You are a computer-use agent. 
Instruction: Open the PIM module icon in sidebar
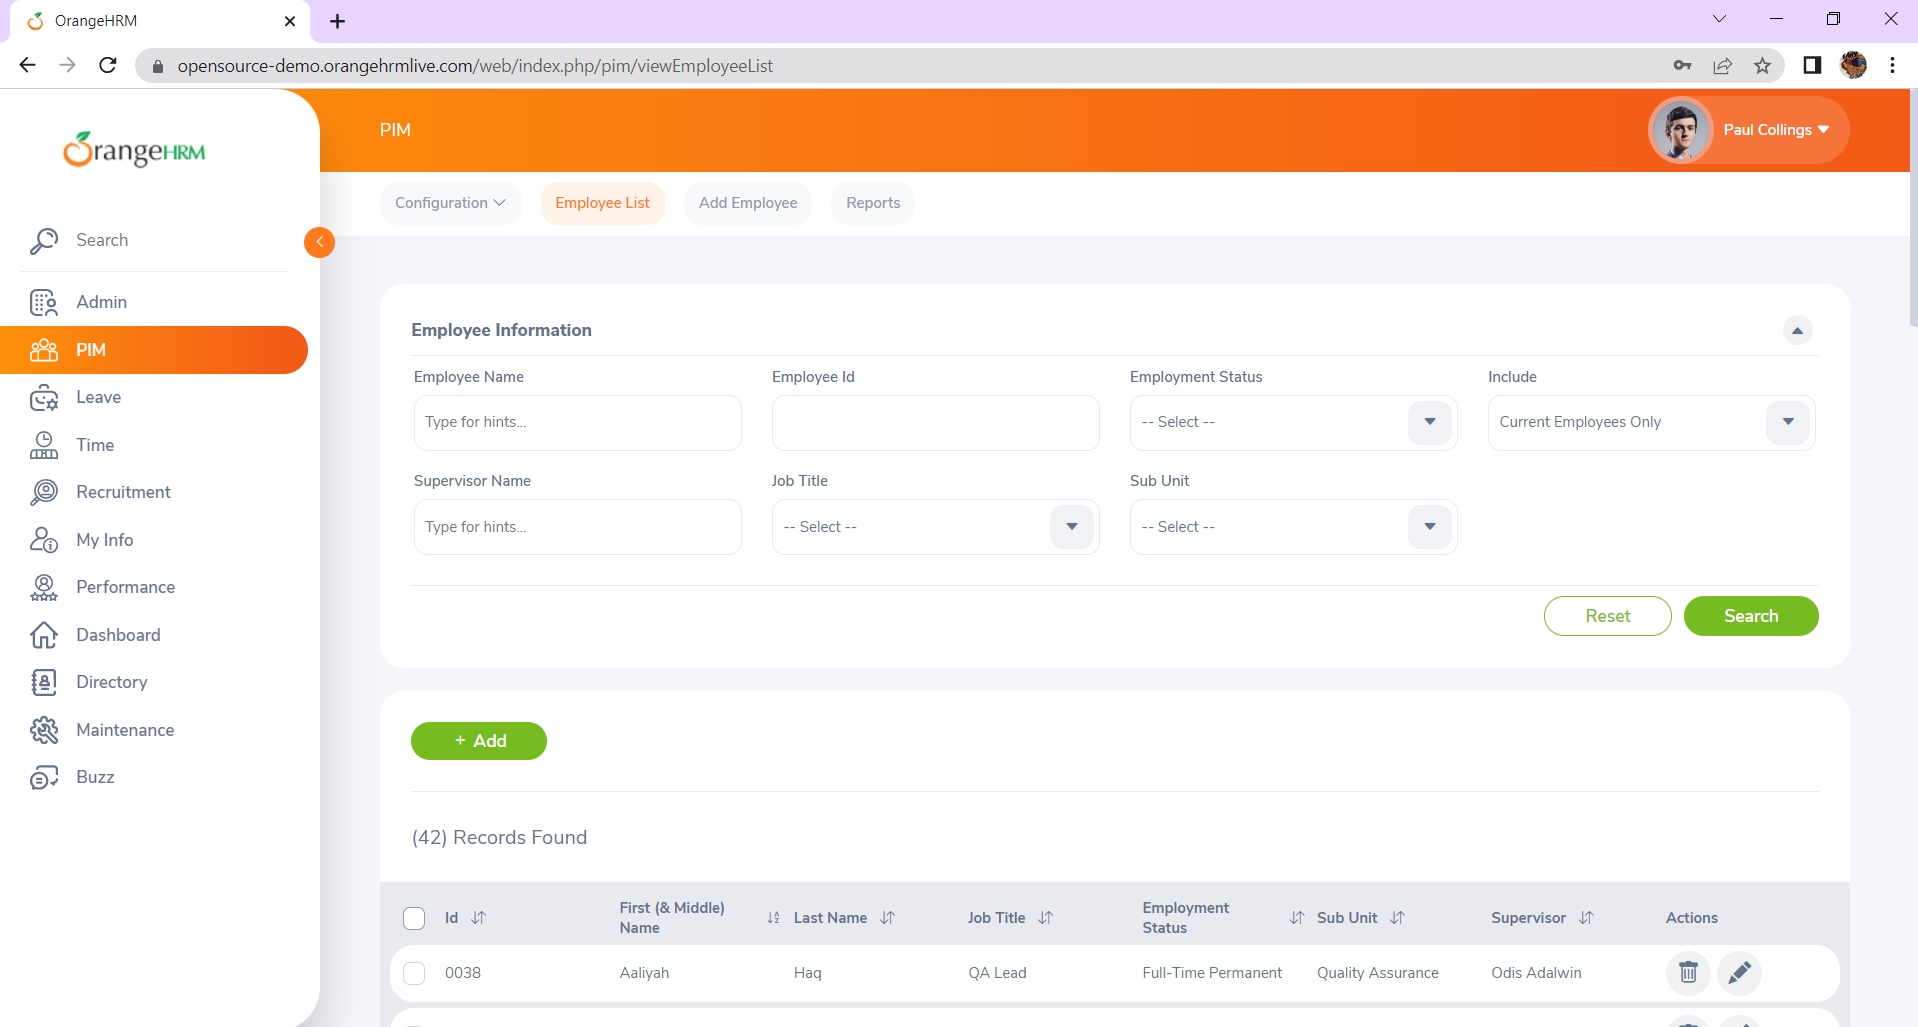coord(43,350)
